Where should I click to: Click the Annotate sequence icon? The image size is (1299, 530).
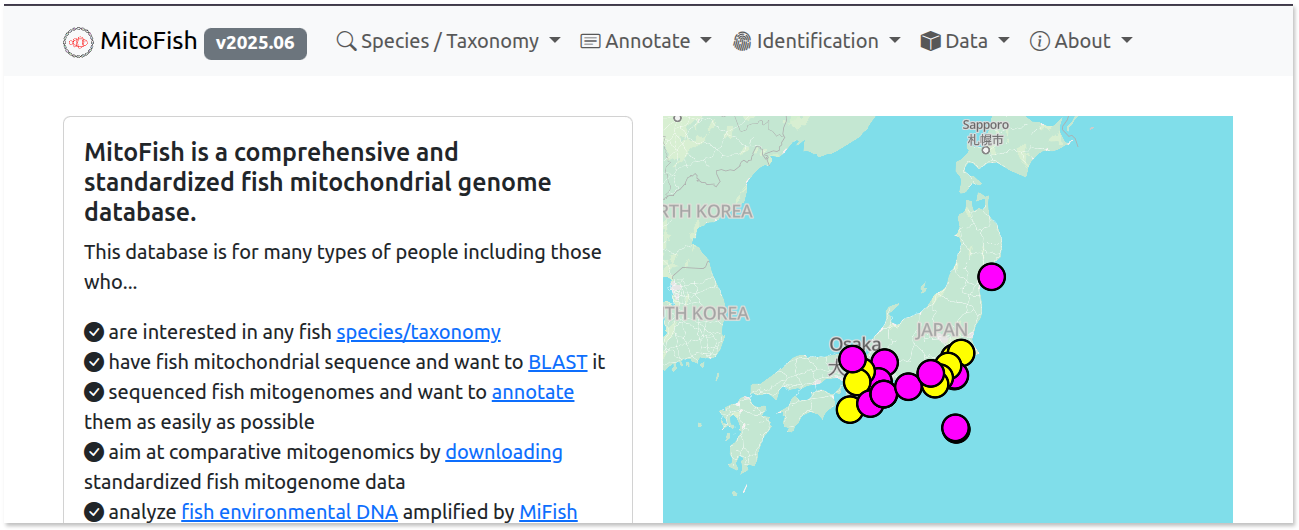coord(590,41)
